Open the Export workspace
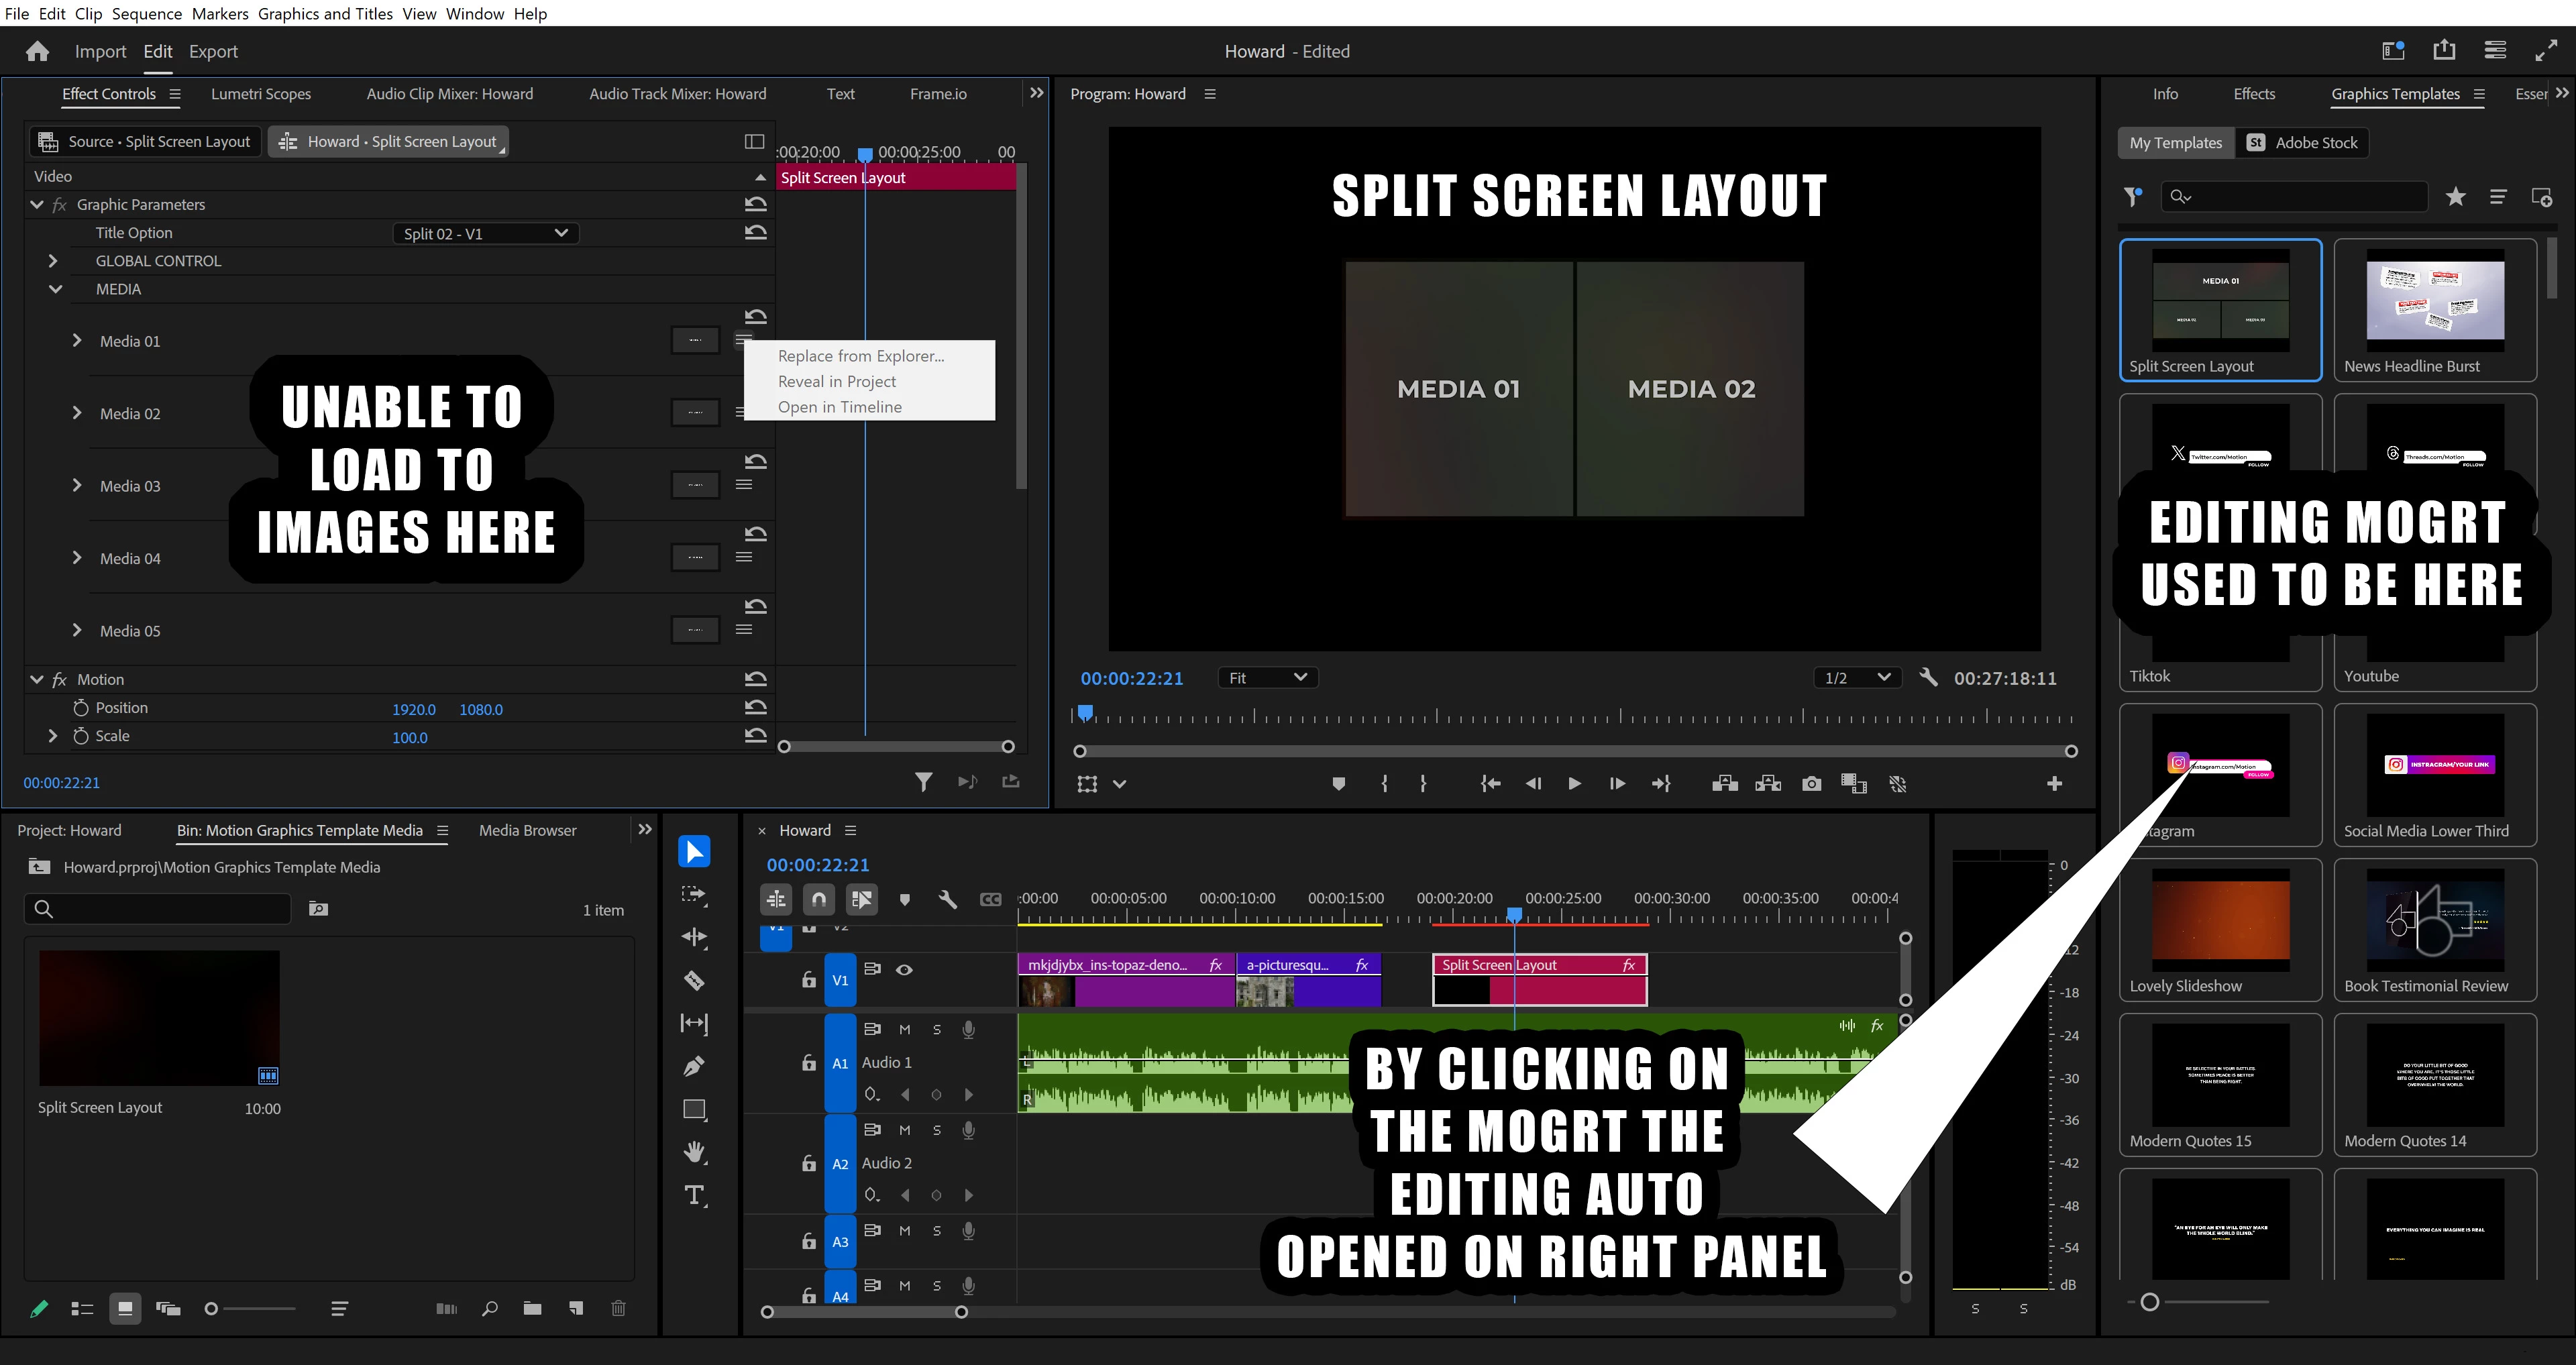Image resolution: width=2576 pixels, height=1365 pixels. tap(213, 52)
